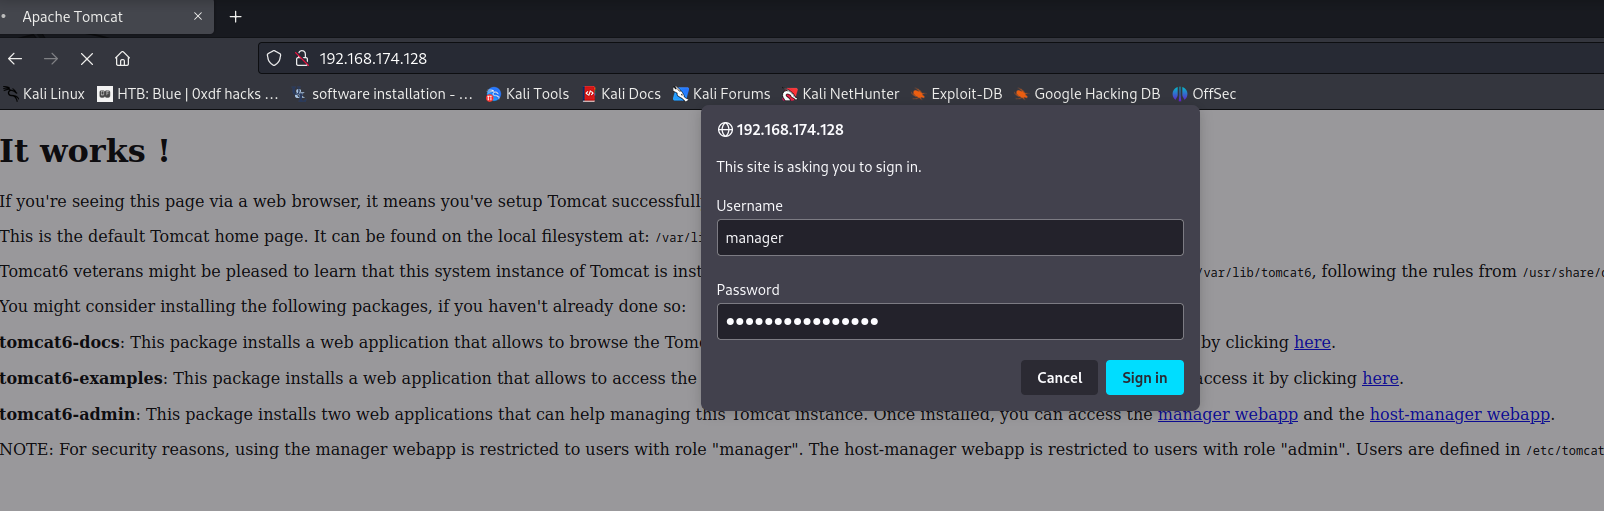
Task: Open the Kali Forums bookmark
Action: 721,94
